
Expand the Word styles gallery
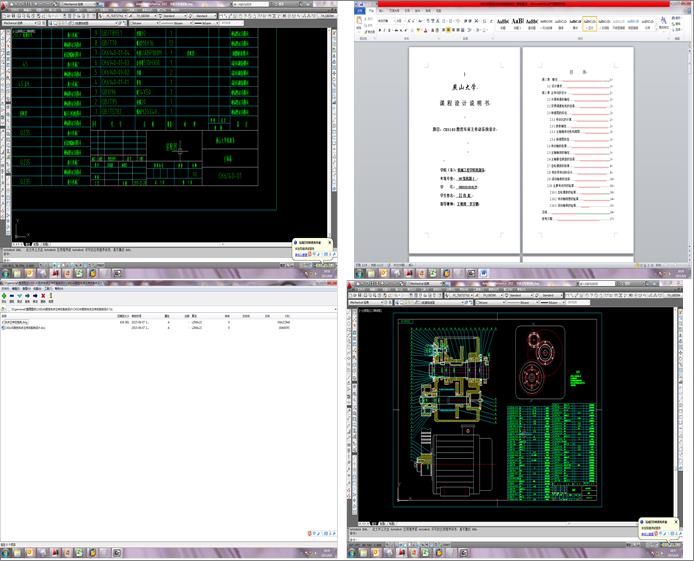(658, 30)
